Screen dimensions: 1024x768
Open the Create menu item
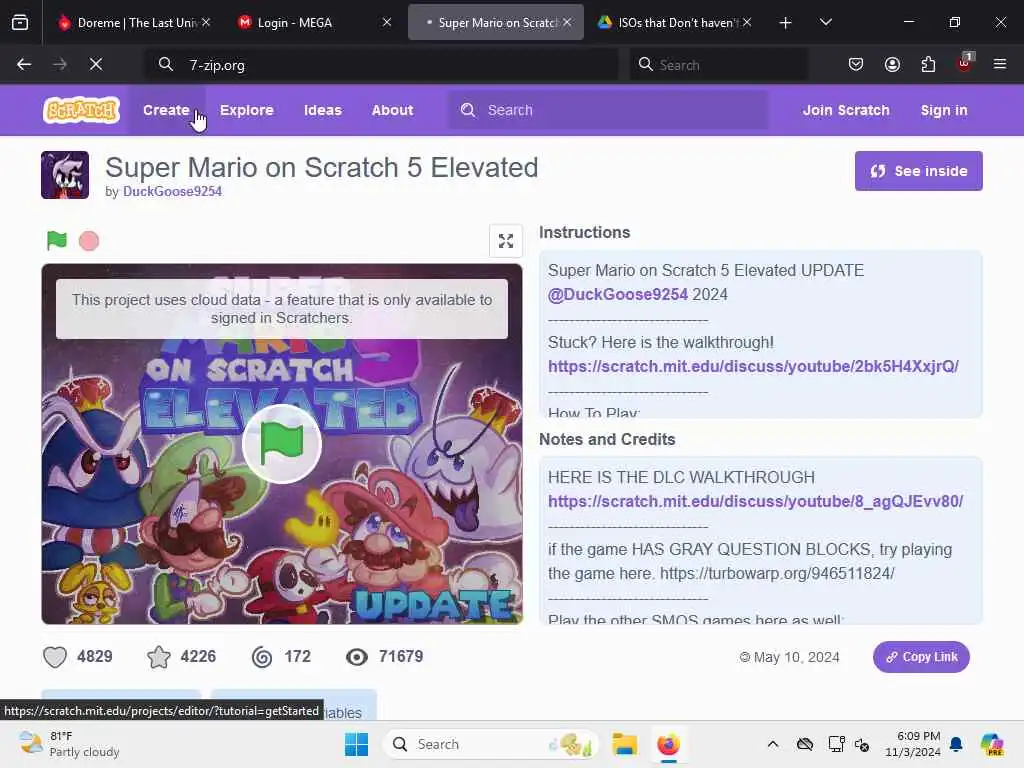tap(166, 110)
